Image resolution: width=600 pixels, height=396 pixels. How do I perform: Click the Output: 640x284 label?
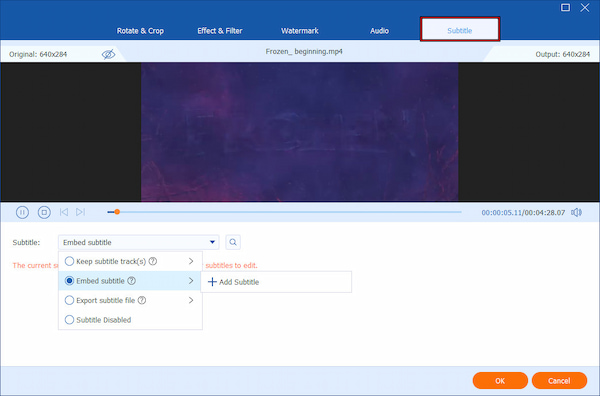coord(562,54)
